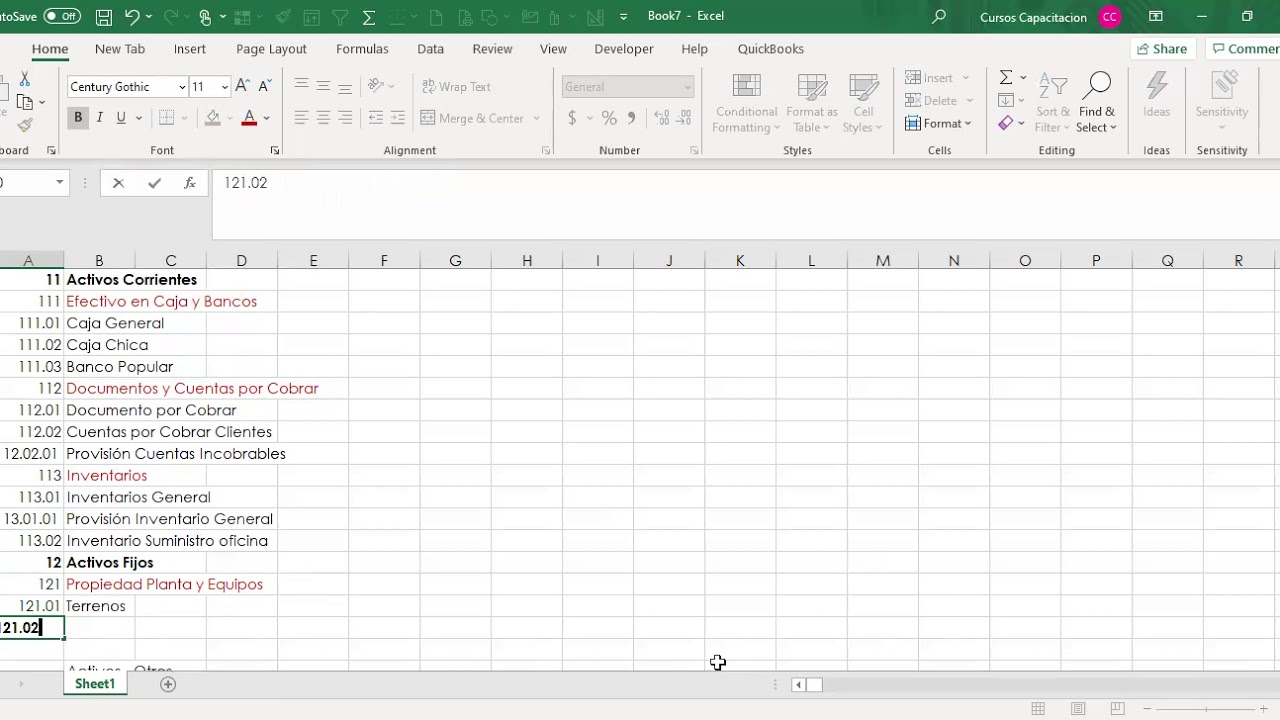Screen dimensions: 1280x720
Task: Toggle Align Right
Action: click(x=345, y=118)
